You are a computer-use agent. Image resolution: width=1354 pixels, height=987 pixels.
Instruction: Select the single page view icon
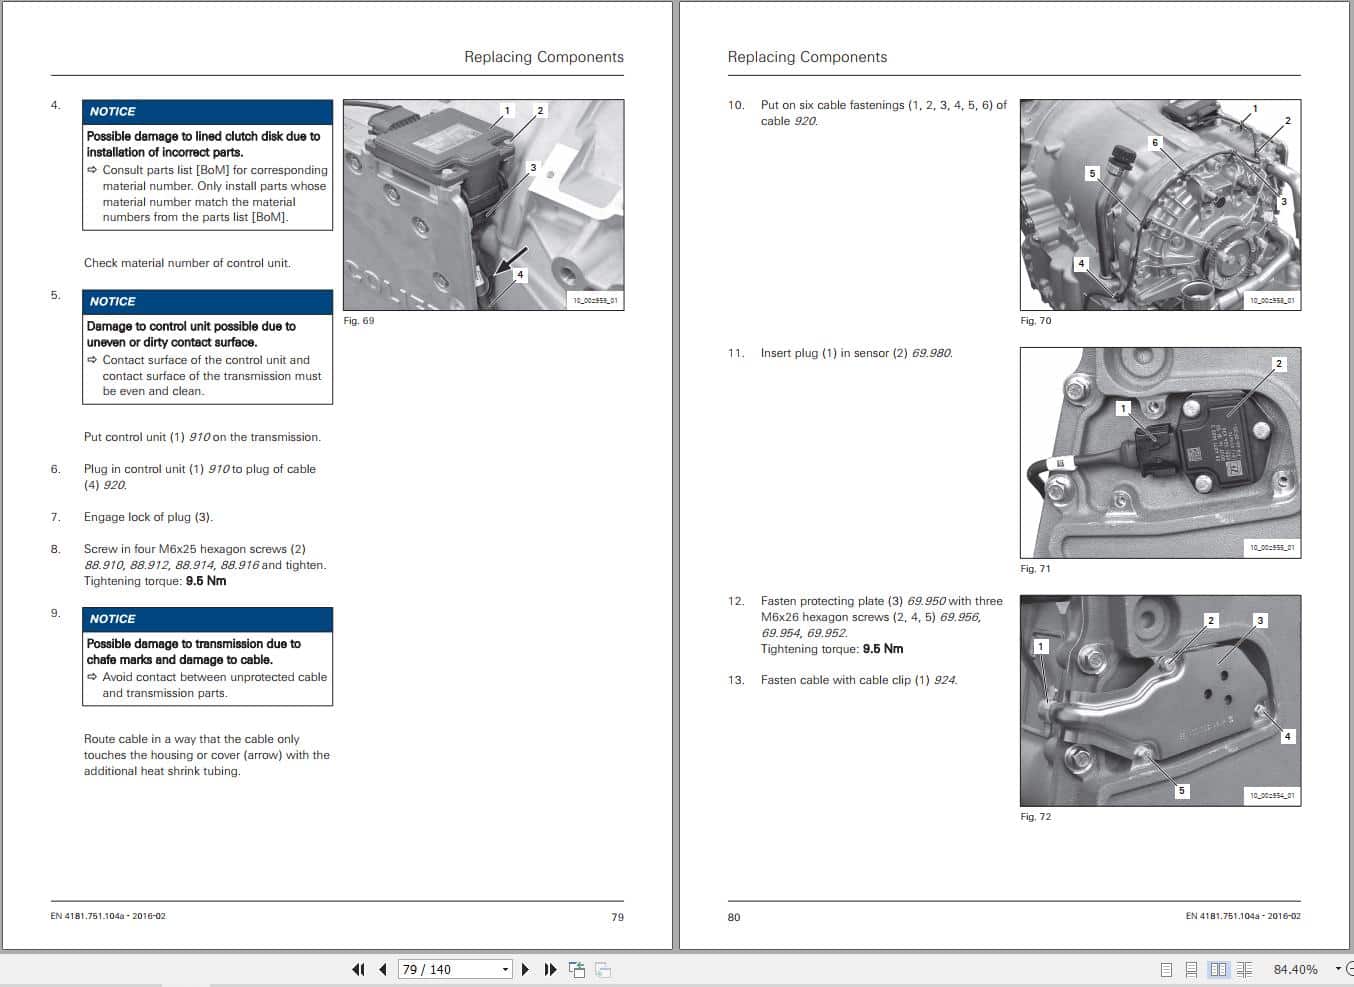pyautogui.click(x=1165, y=969)
